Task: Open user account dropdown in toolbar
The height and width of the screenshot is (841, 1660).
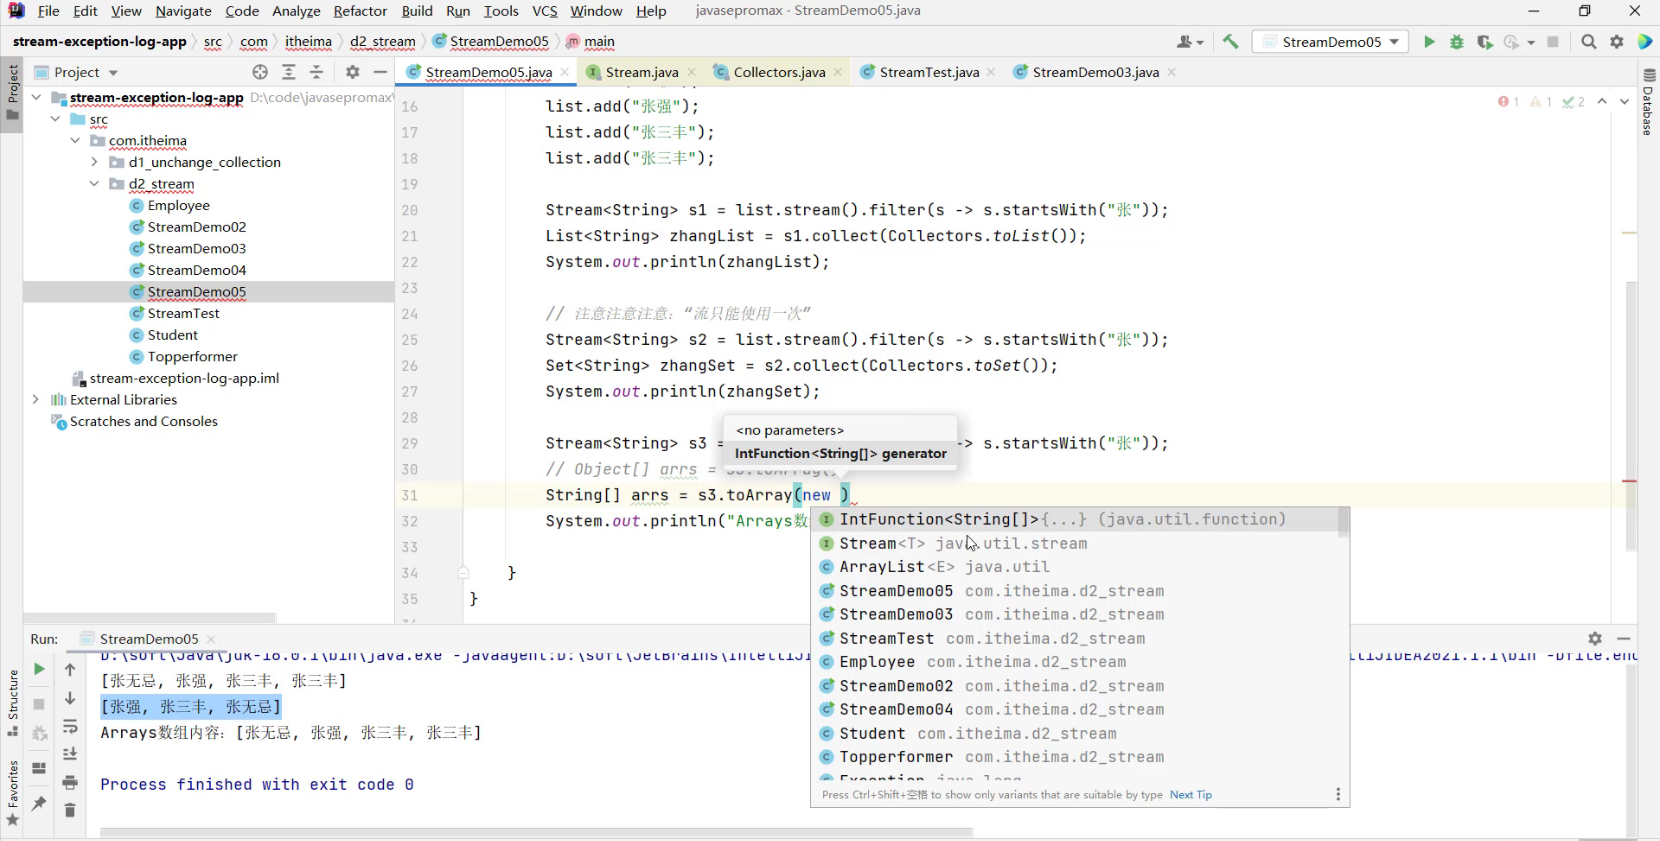Action: [1190, 42]
